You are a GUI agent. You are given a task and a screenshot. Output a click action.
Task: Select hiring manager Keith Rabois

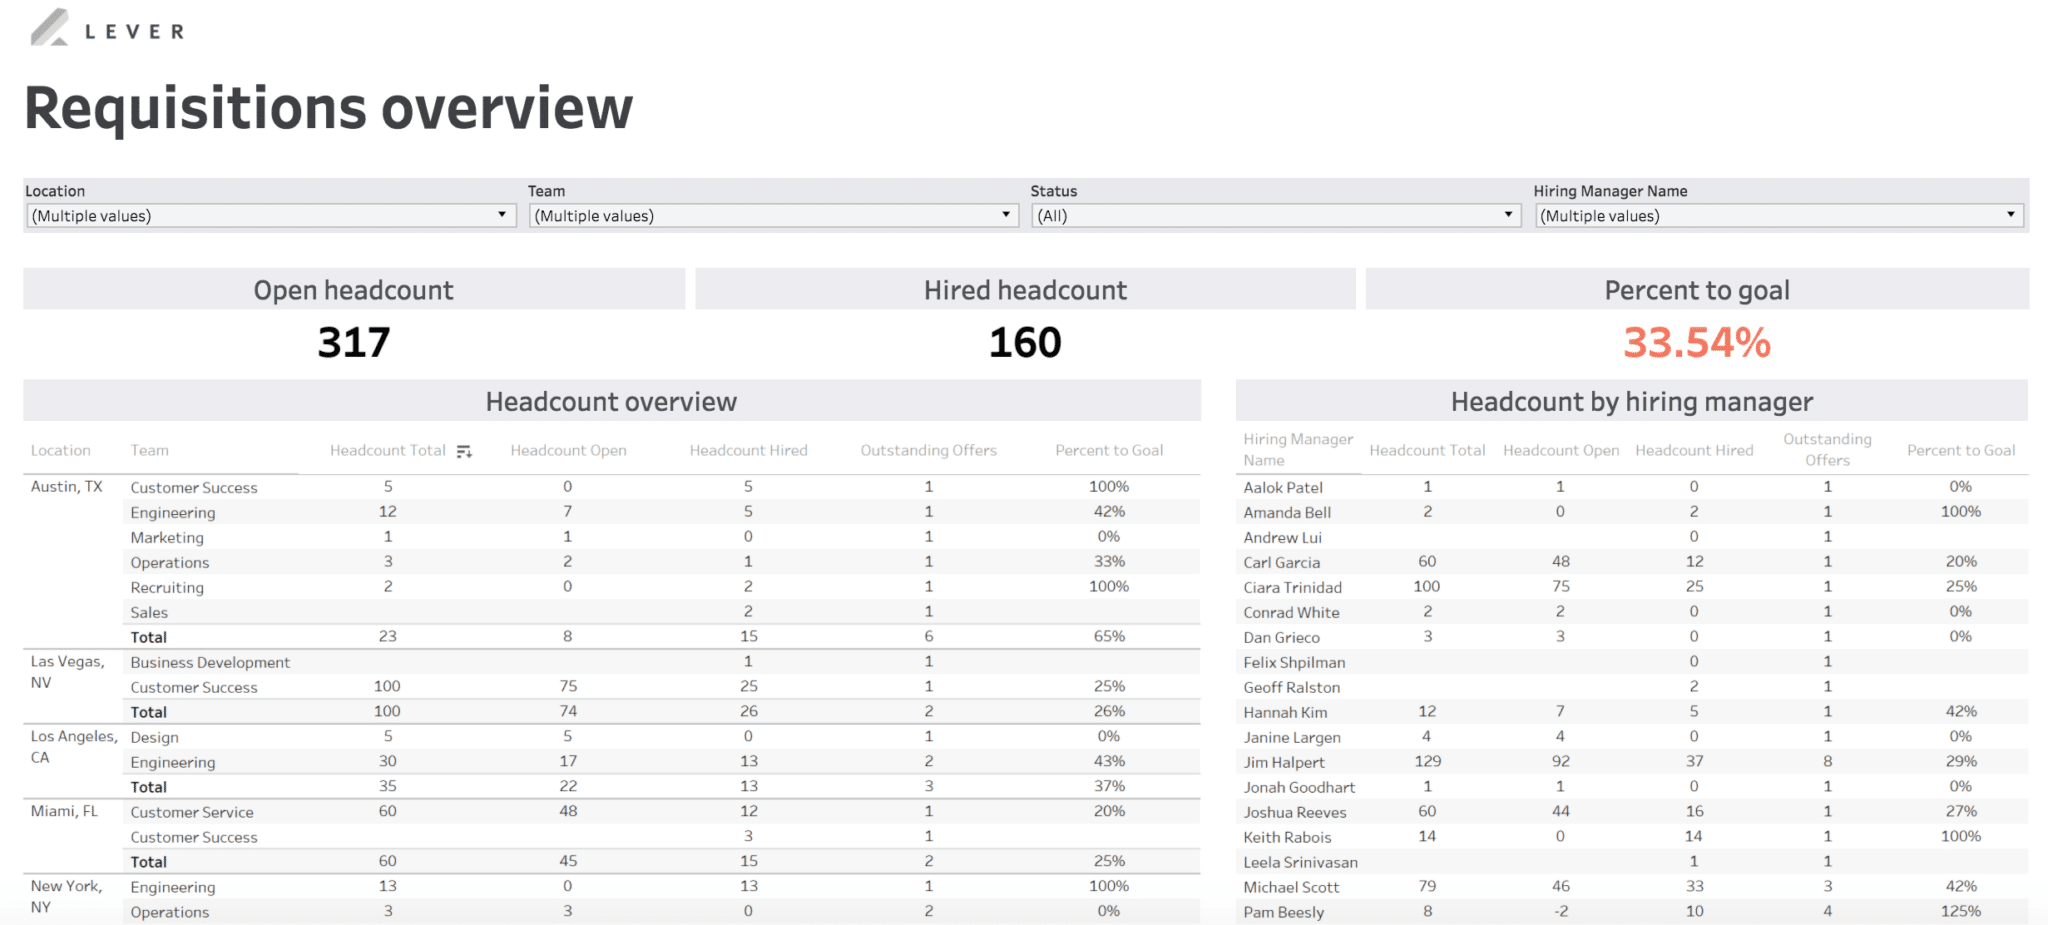pos(1287,837)
